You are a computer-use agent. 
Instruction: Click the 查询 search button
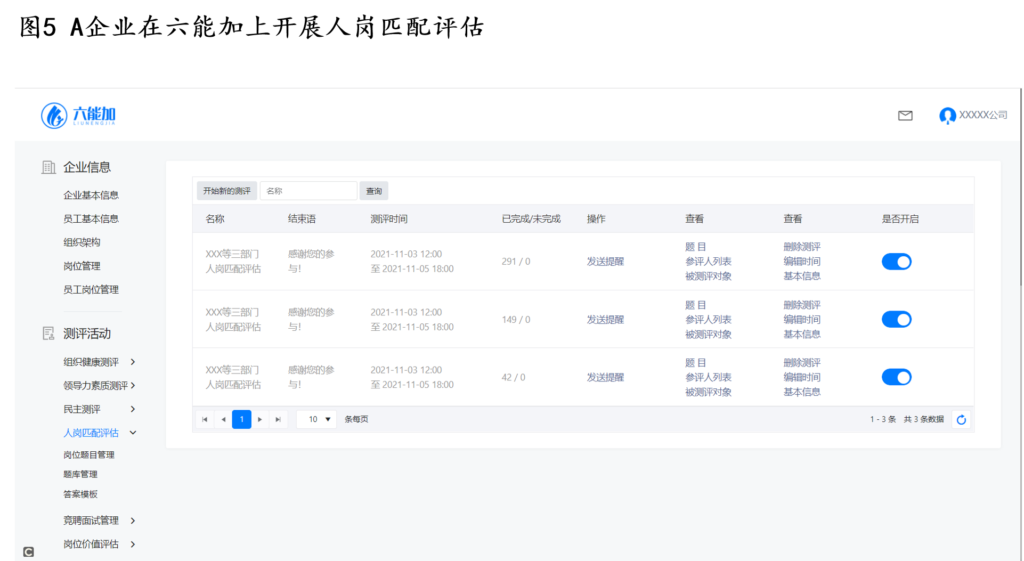(x=374, y=191)
